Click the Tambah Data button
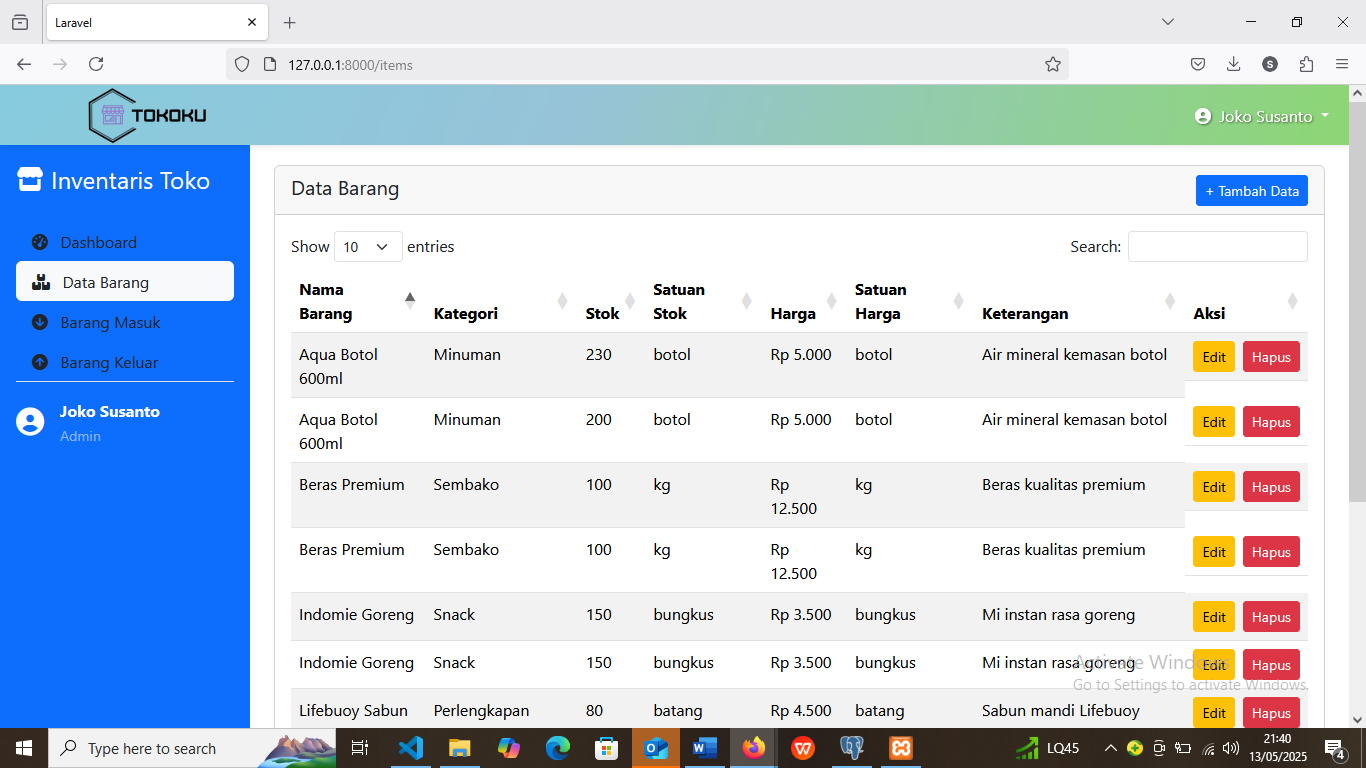 pyautogui.click(x=1251, y=190)
